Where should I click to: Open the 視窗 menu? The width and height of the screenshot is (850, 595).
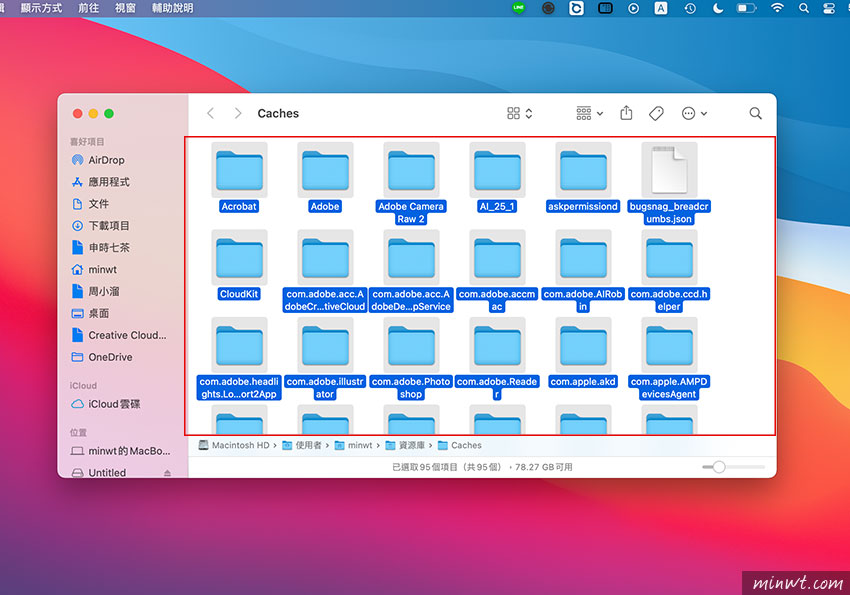click(125, 8)
